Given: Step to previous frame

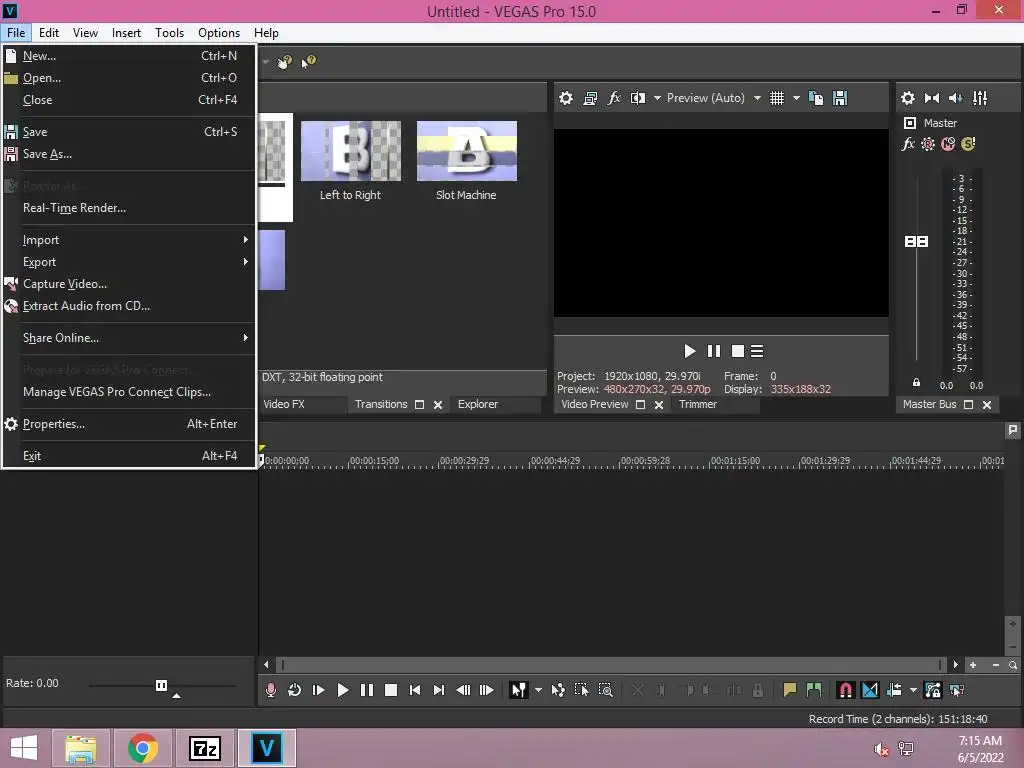Looking at the screenshot, I should 463,690.
